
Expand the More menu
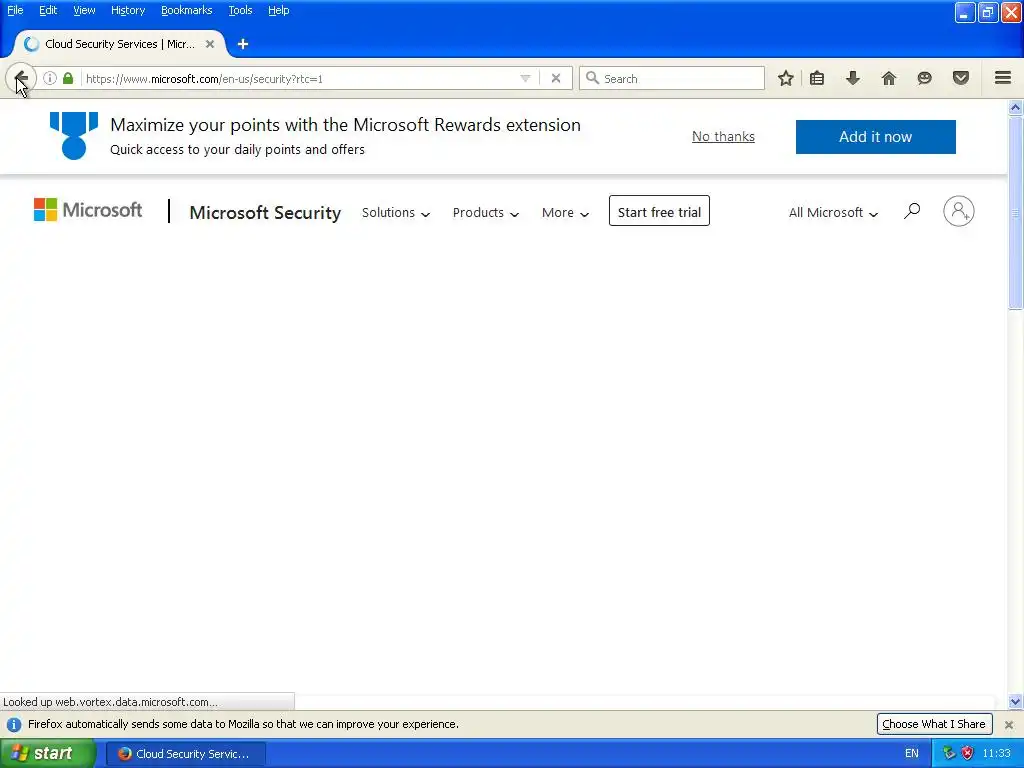click(566, 213)
